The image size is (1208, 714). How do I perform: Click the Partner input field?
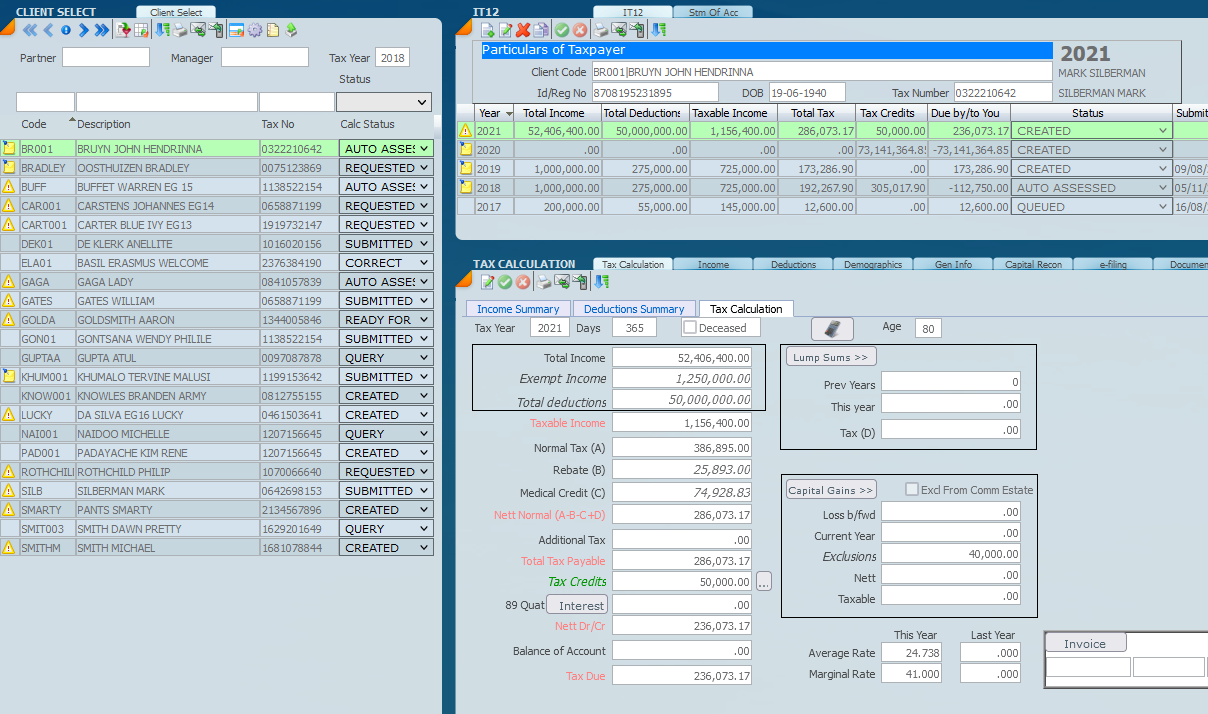pos(105,58)
